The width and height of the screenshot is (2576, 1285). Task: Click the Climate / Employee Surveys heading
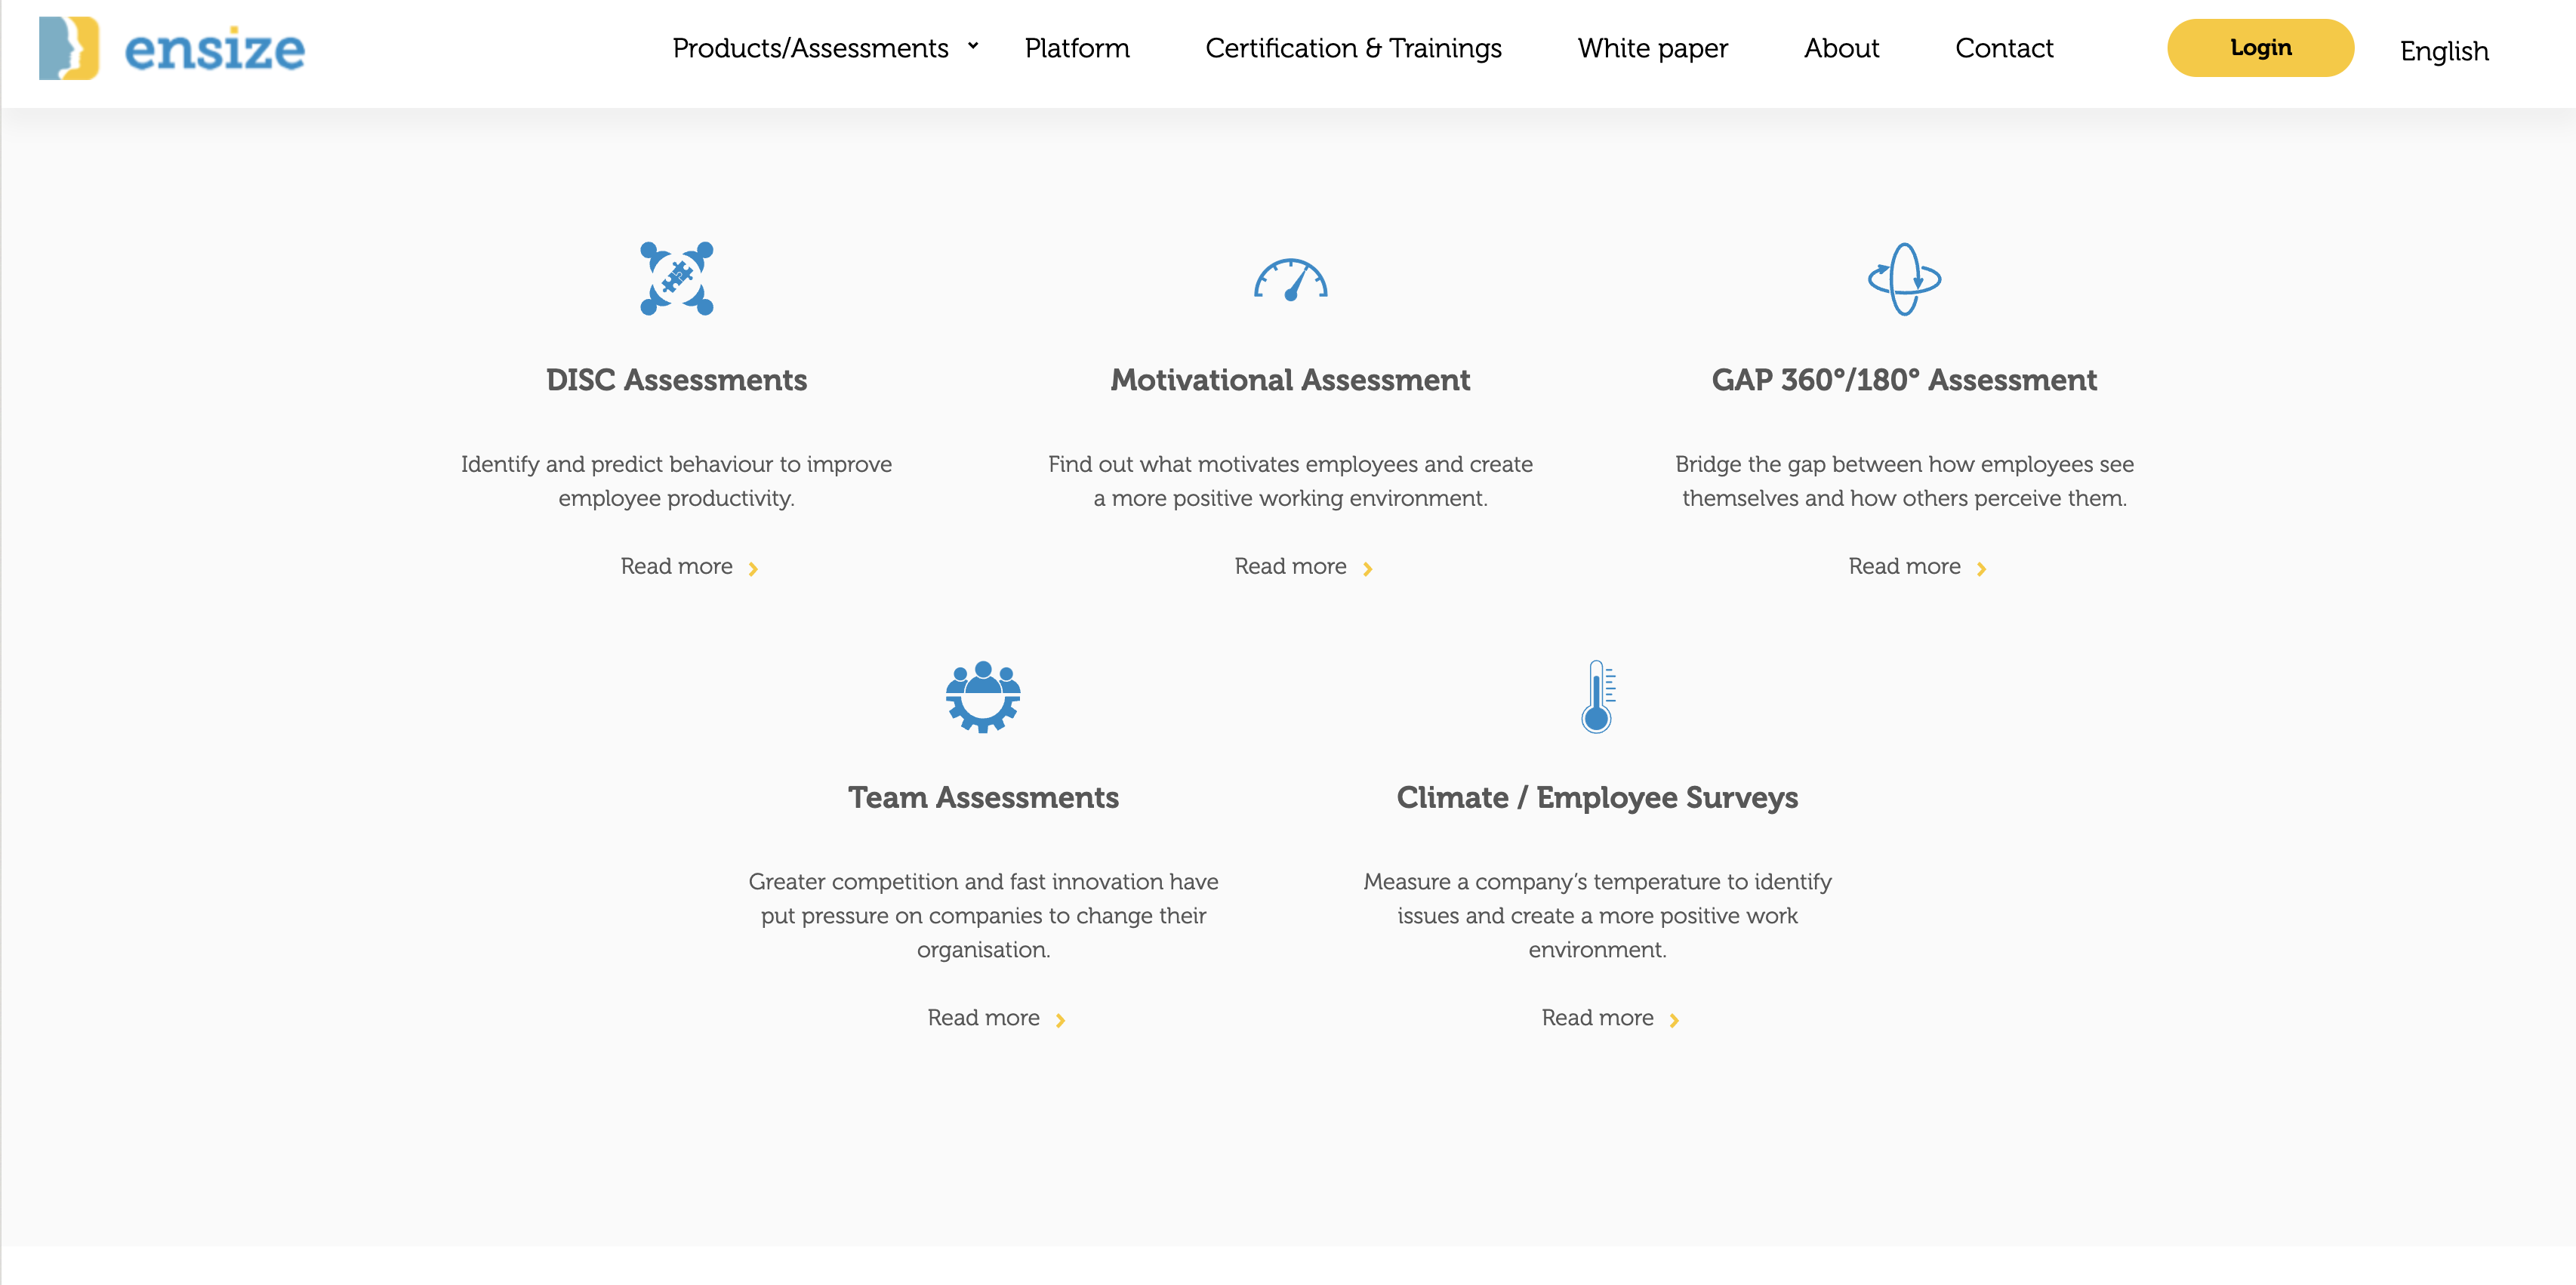[1597, 798]
